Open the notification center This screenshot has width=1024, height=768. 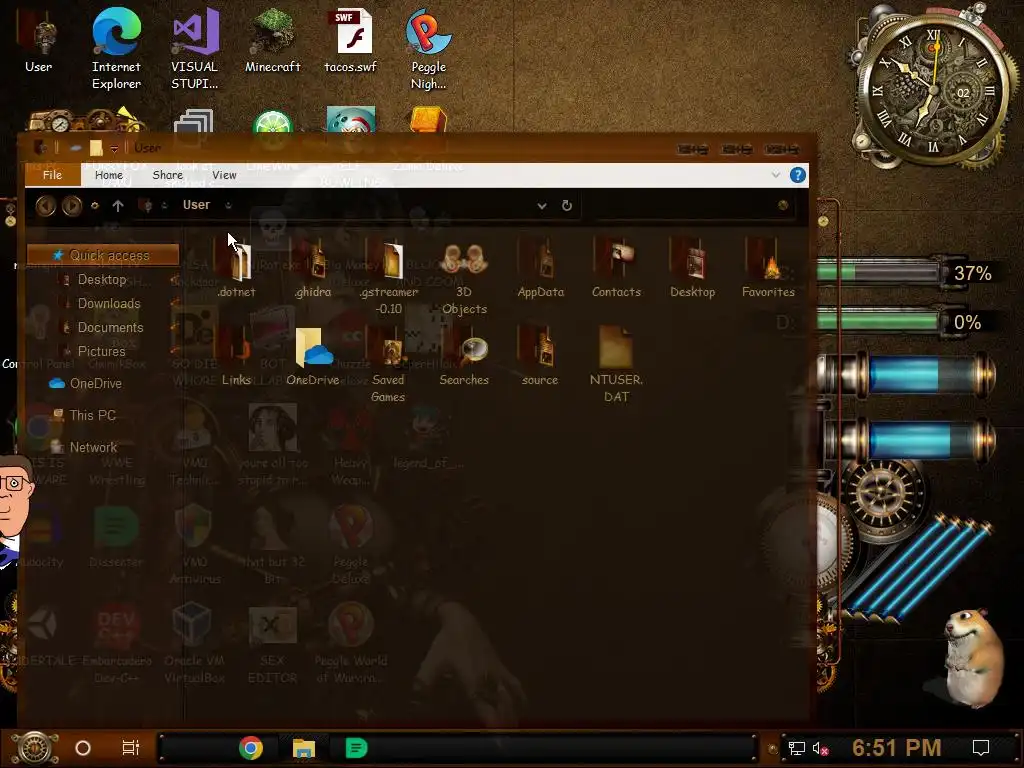pyautogui.click(x=980, y=748)
